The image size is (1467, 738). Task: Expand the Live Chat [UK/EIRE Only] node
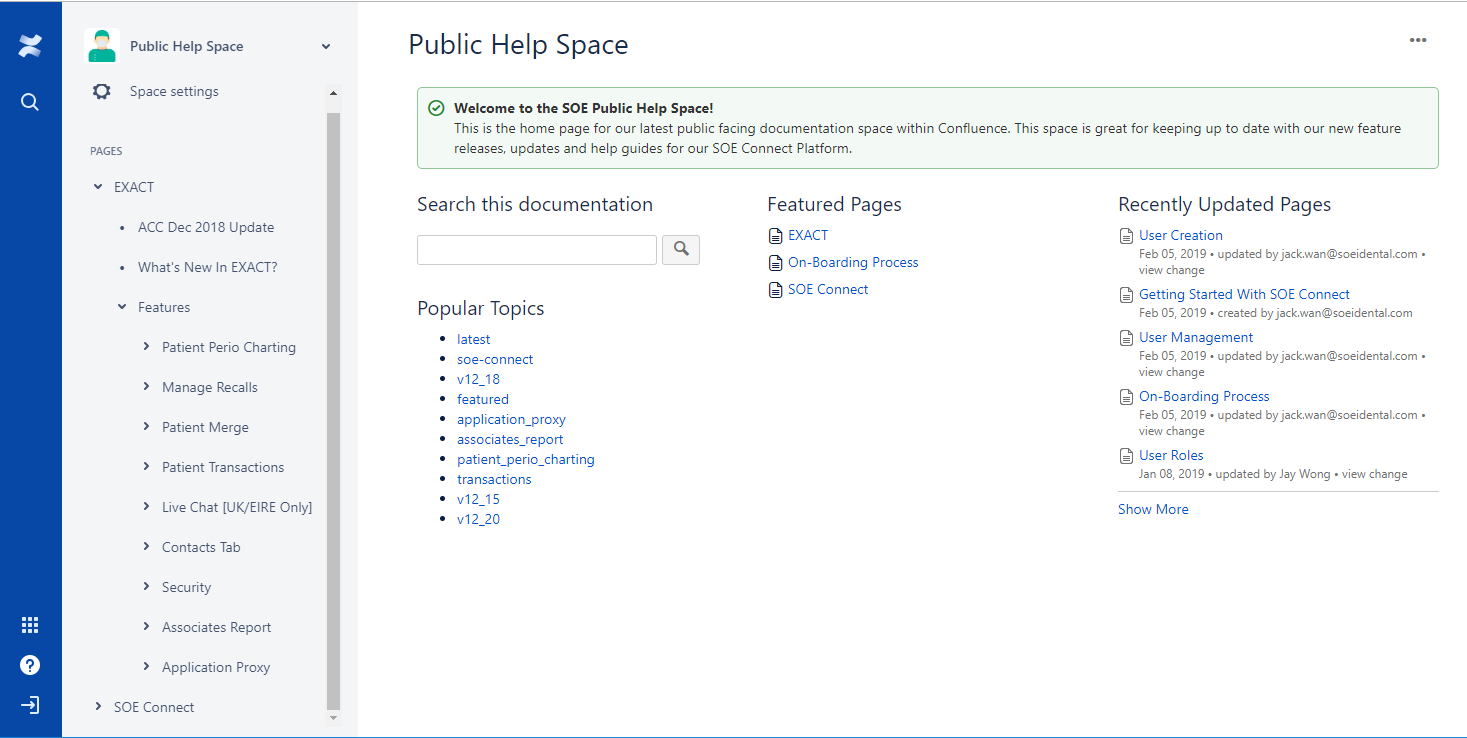[x=146, y=507]
